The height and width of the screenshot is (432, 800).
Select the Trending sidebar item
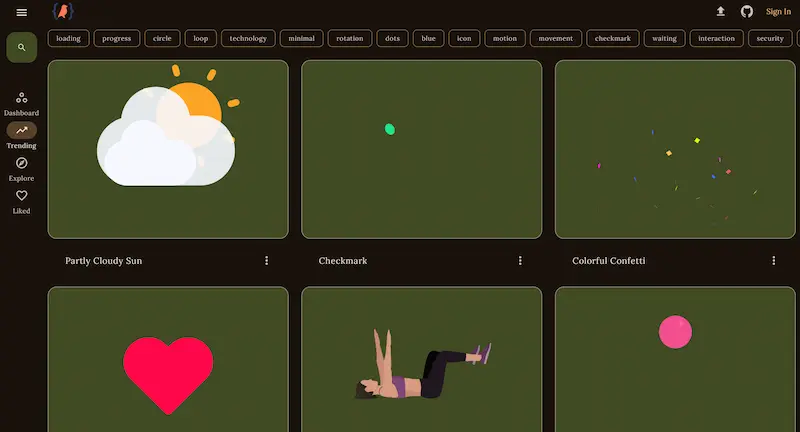click(21, 136)
